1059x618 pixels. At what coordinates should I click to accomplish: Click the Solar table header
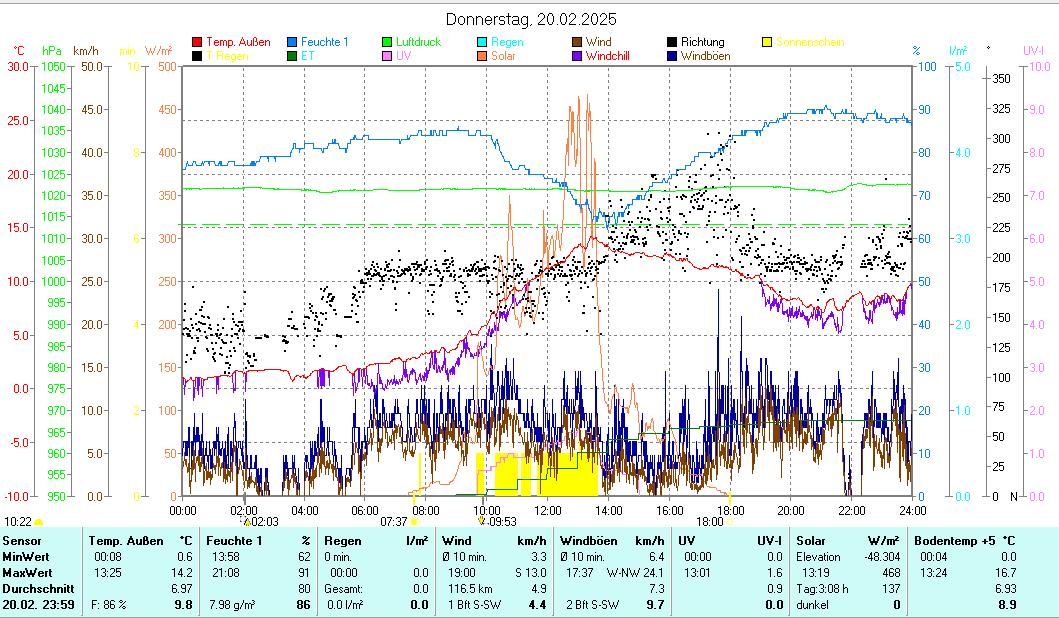pos(810,541)
